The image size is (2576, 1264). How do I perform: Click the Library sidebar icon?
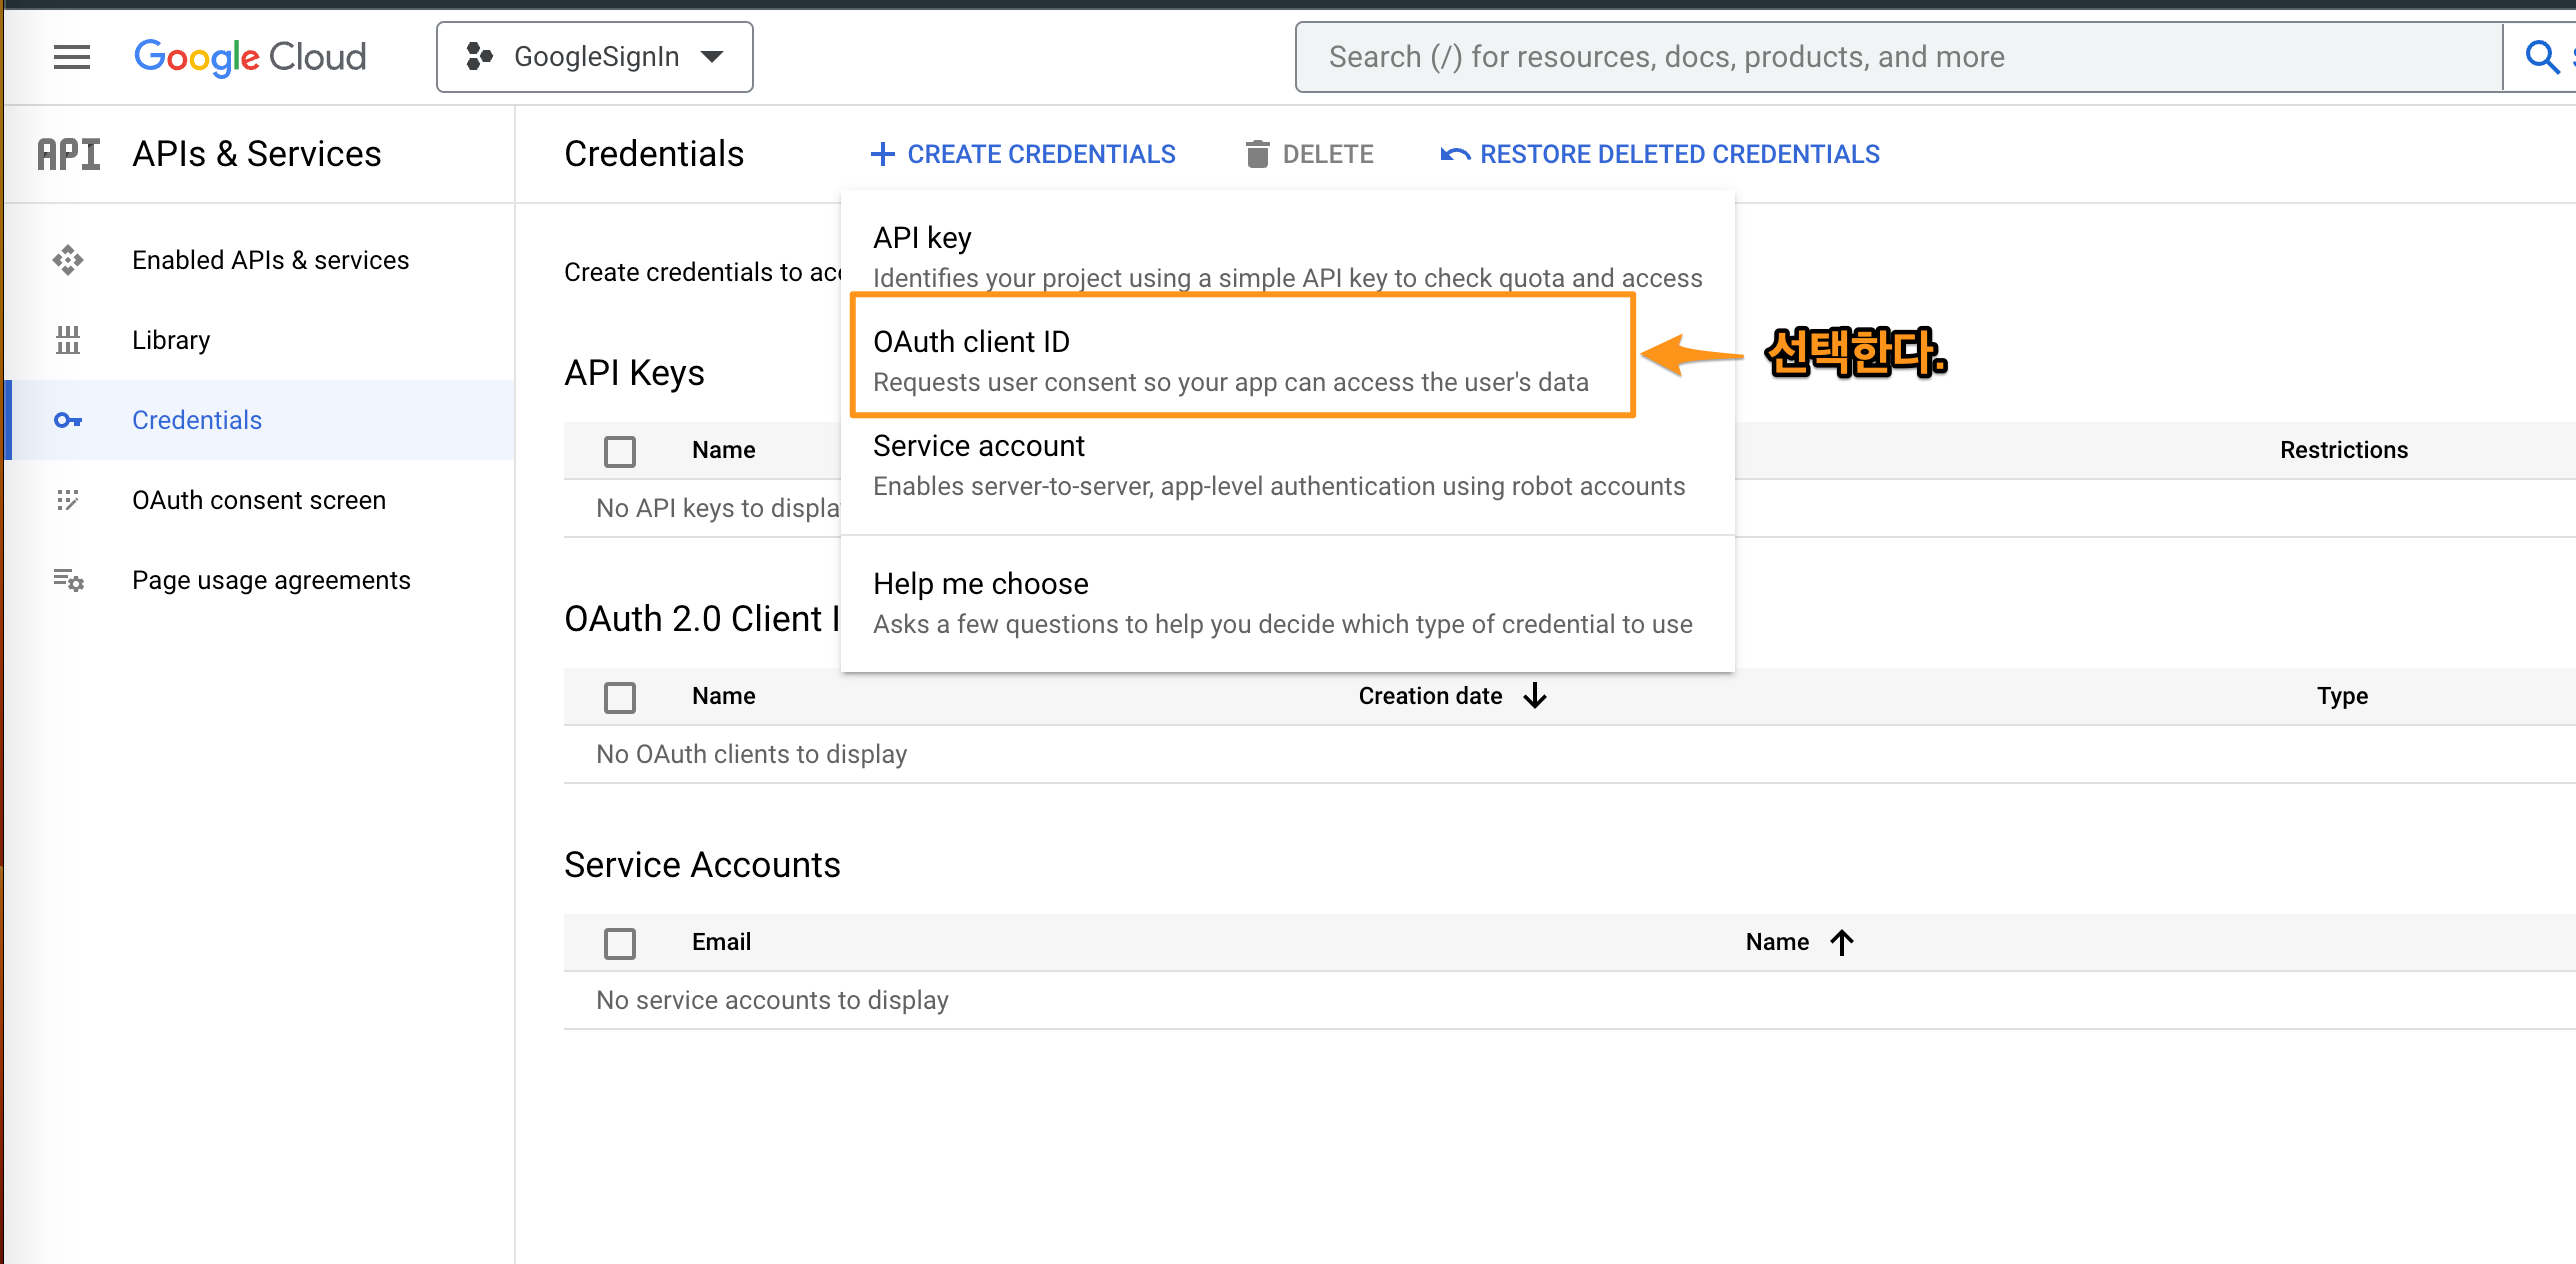68,340
